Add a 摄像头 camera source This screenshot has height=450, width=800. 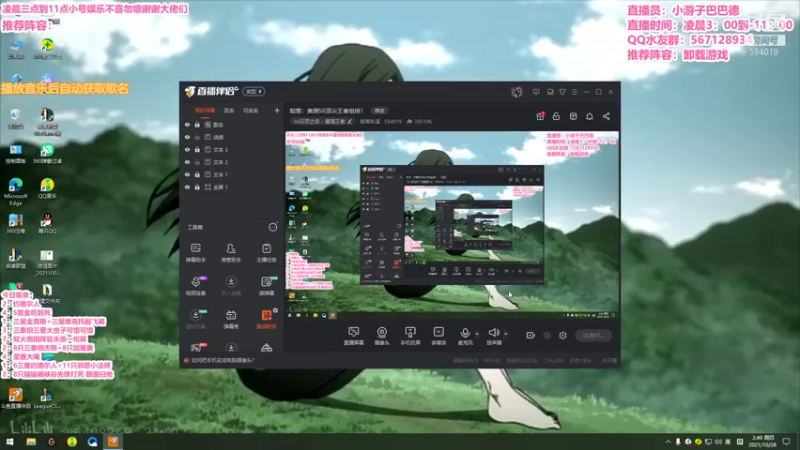(382, 336)
